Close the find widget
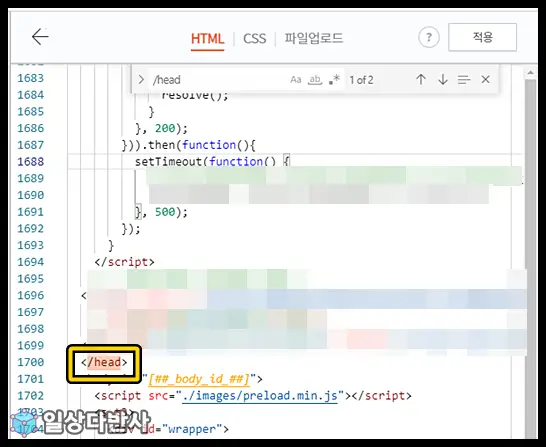 click(485, 80)
